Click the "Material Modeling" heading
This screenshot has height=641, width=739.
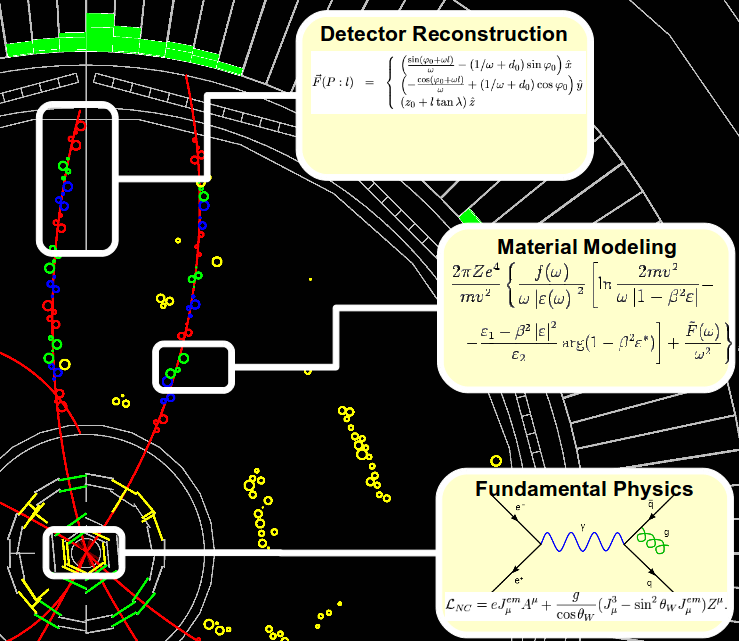pyautogui.click(x=587, y=247)
